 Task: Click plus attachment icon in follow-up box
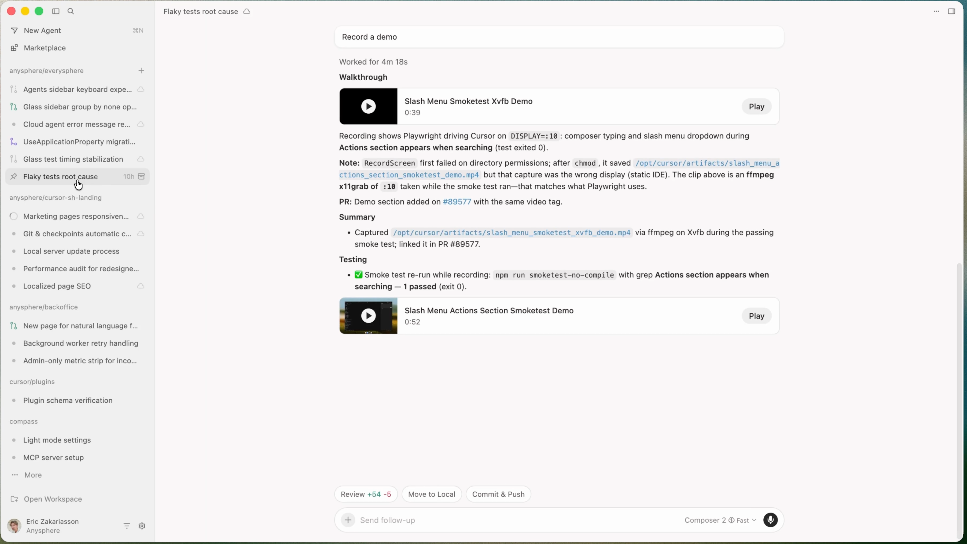[x=348, y=520]
